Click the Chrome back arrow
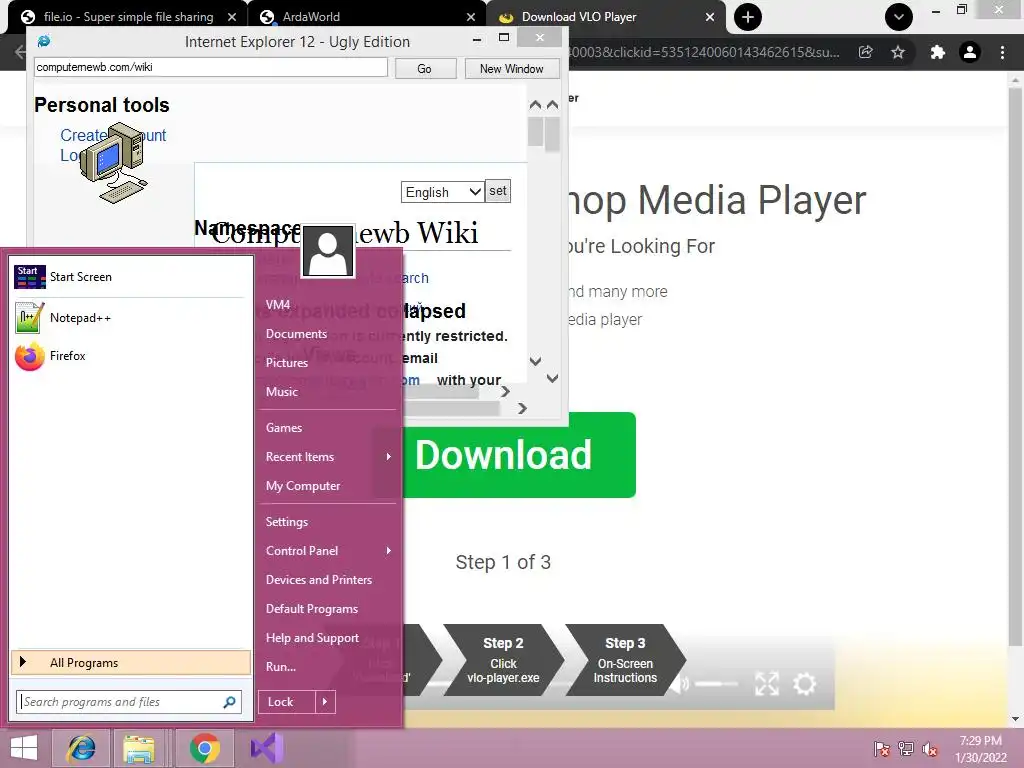Image resolution: width=1024 pixels, height=768 pixels. tap(19, 52)
